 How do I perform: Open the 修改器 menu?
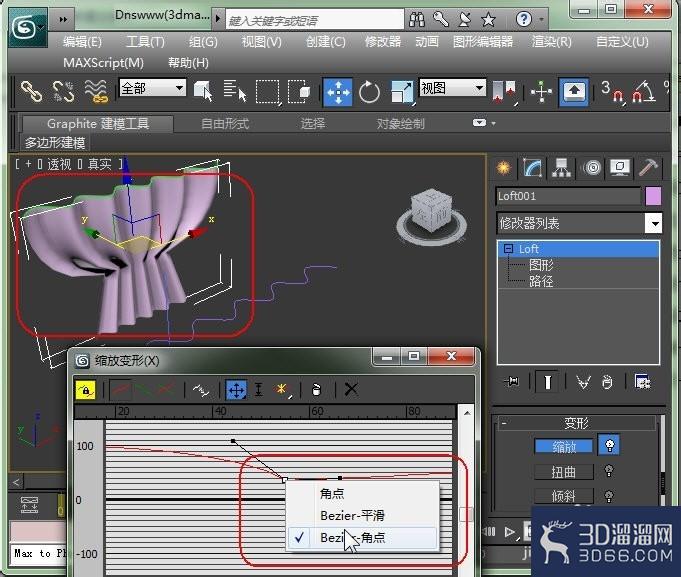[383, 42]
